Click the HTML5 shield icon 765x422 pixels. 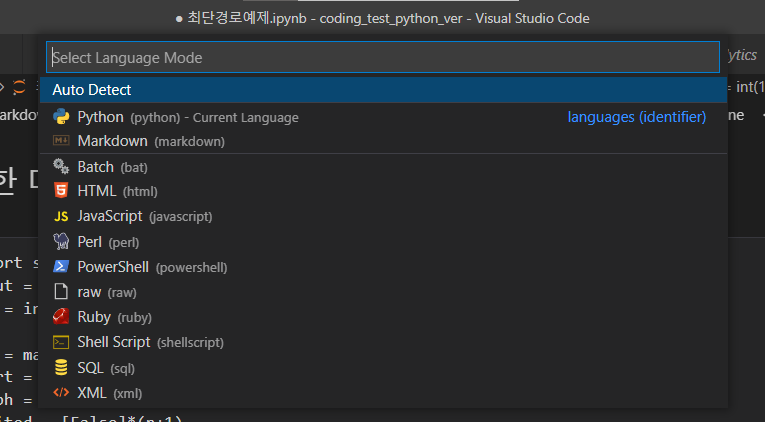tap(61, 190)
